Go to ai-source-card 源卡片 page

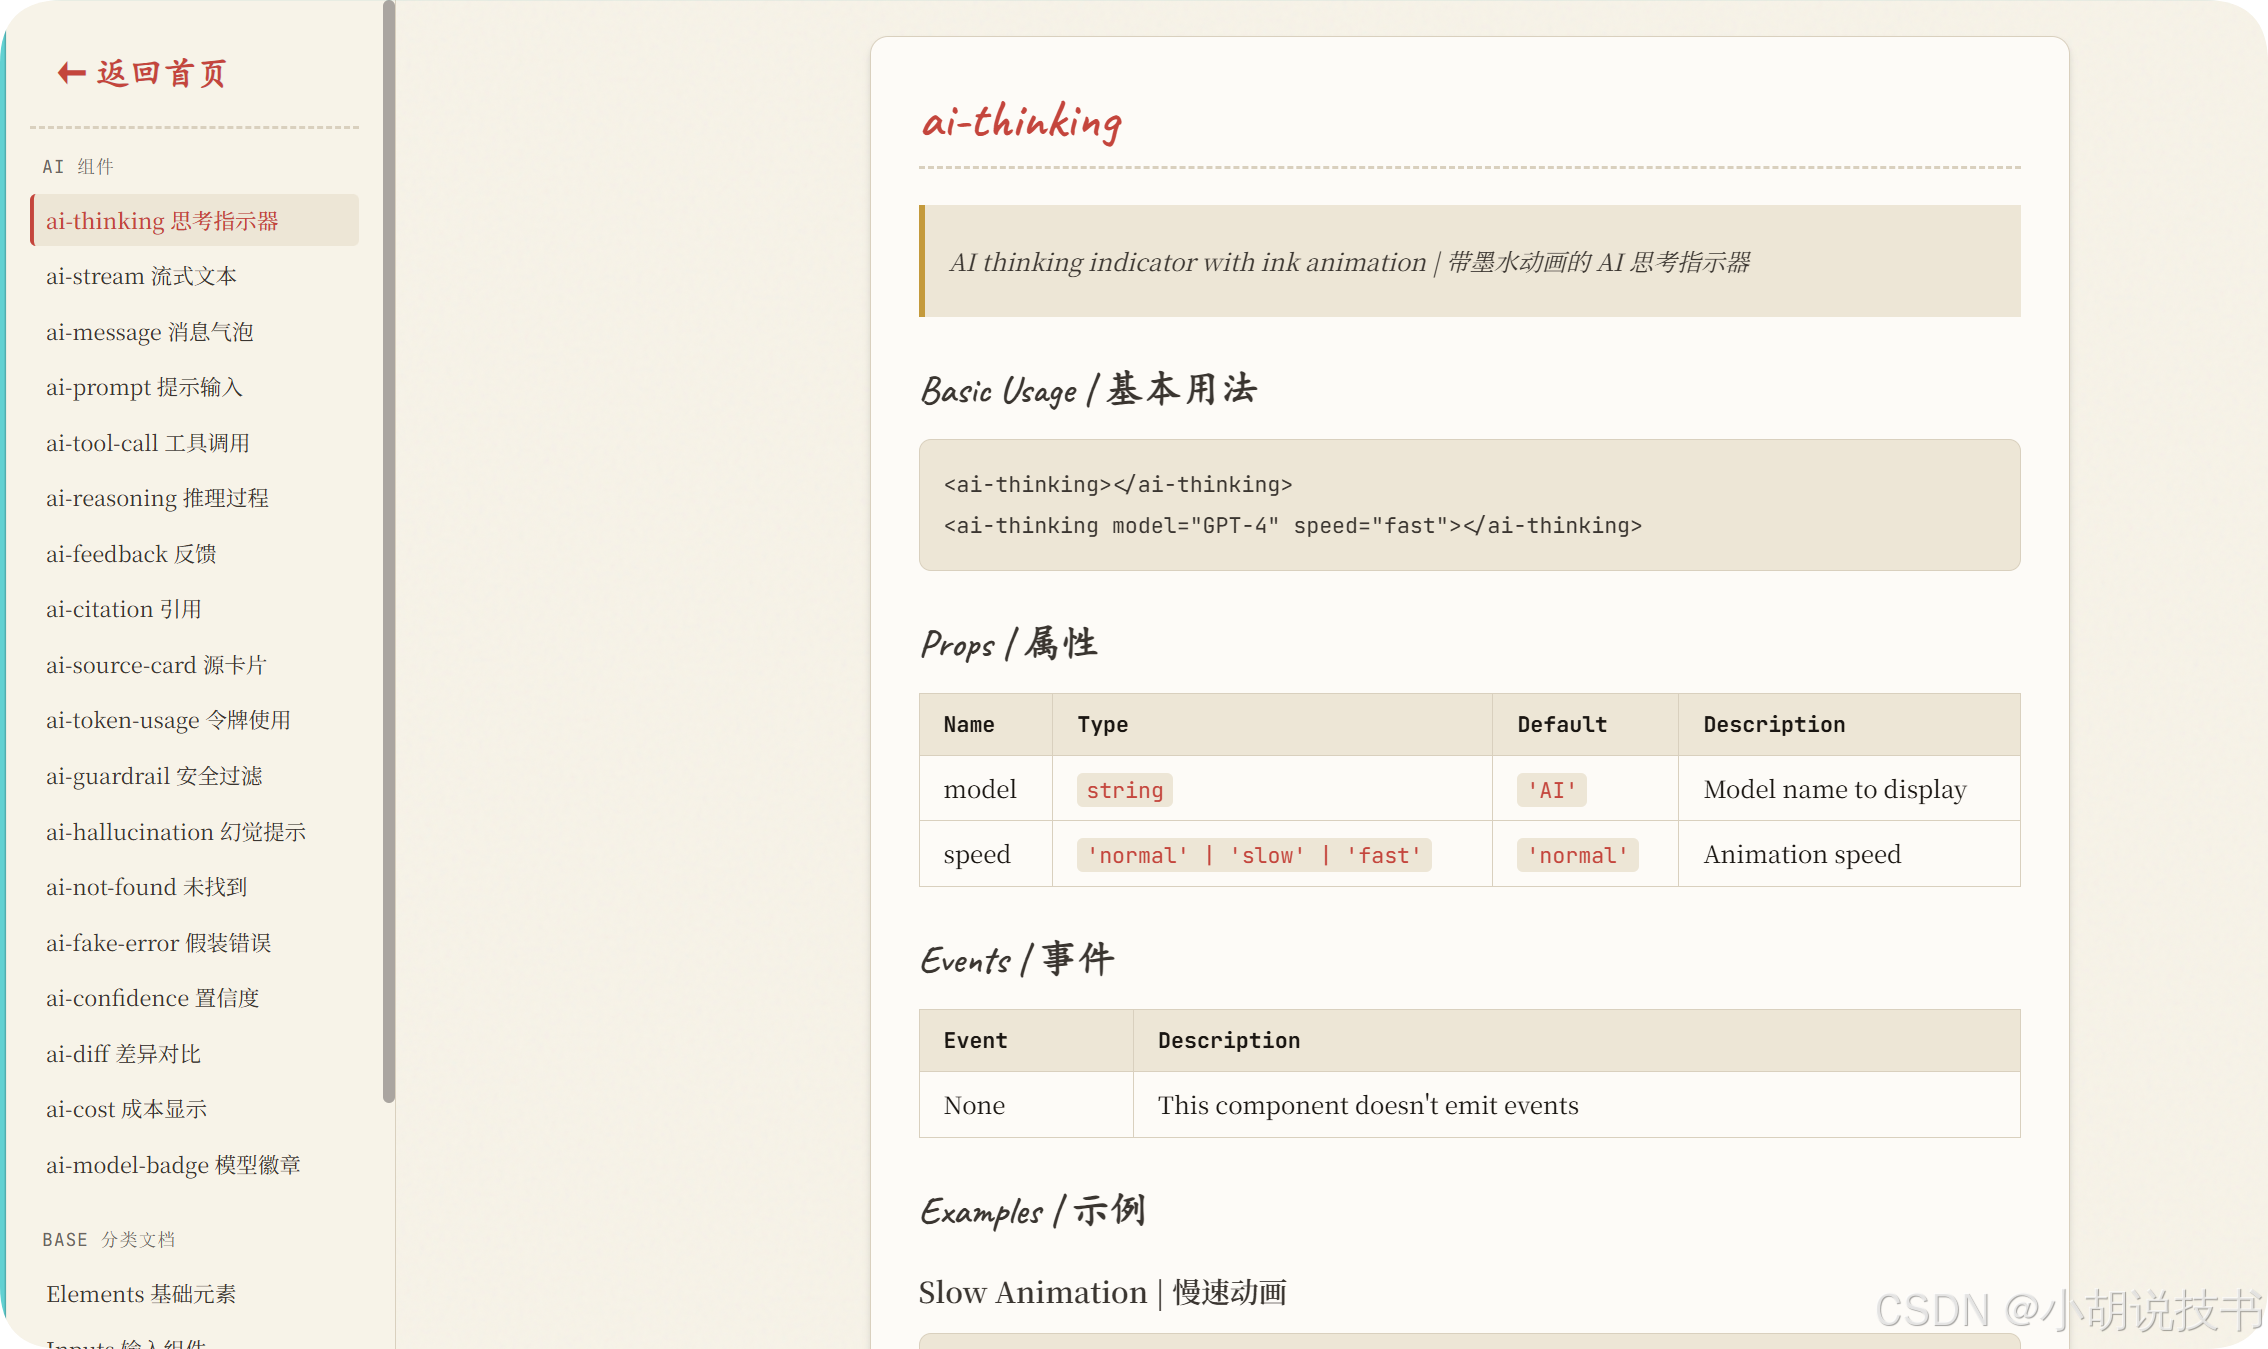pyautogui.click(x=156, y=665)
